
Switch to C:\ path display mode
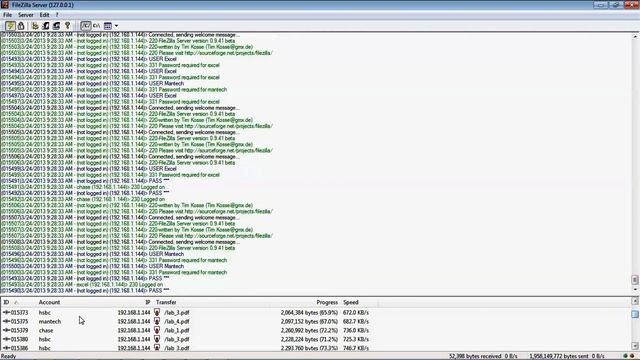coord(96,26)
